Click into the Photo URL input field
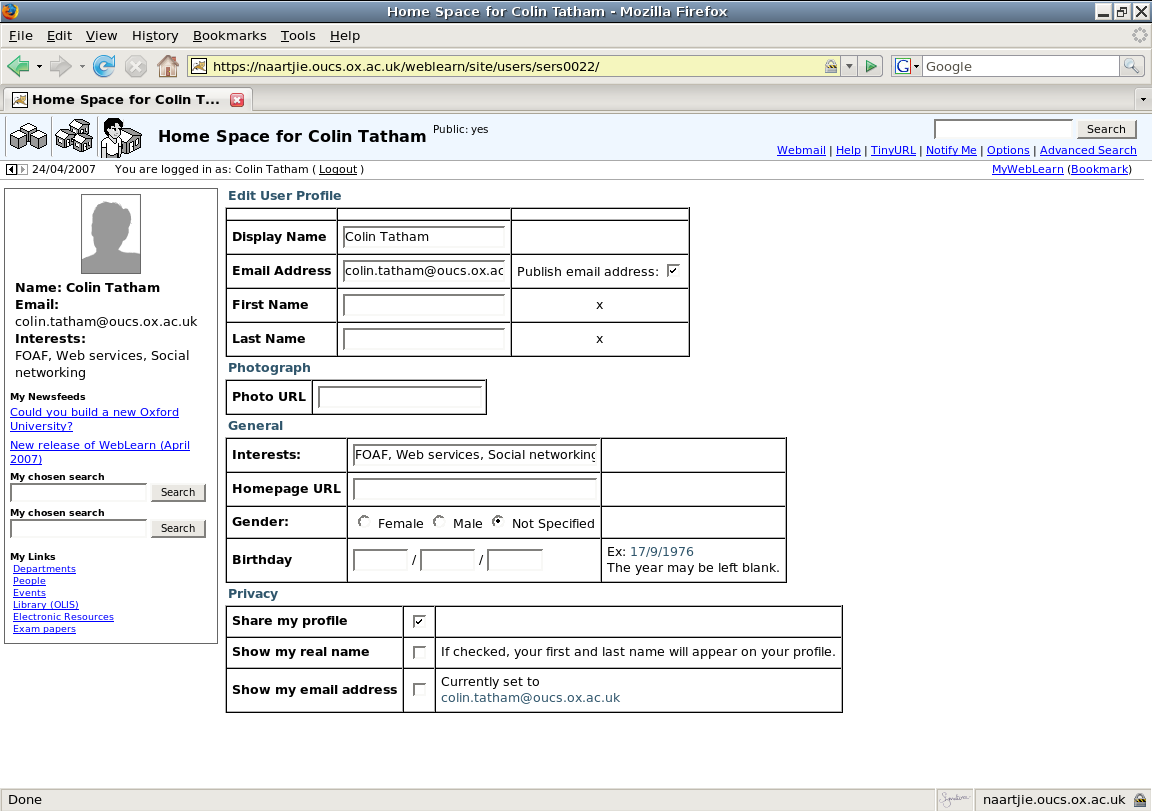The image size is (1152, 812). pyautogui.click(x=399, y=397)
